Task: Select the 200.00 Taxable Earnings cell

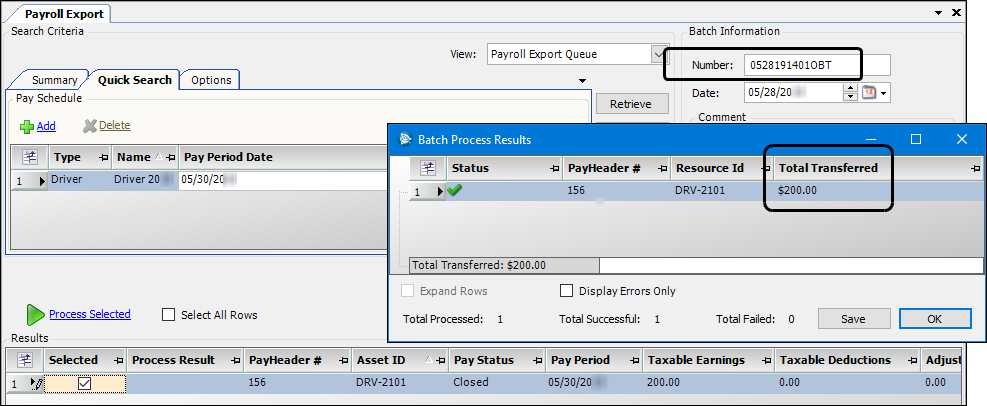Action: 708,382
